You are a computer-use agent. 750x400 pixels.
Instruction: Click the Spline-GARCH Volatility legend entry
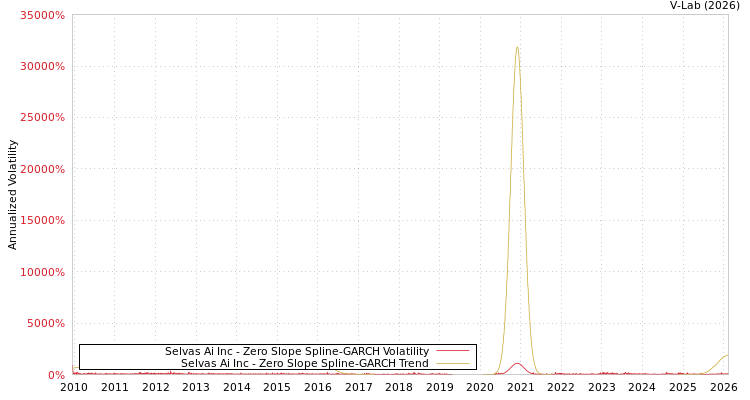[x=297, y=351]
